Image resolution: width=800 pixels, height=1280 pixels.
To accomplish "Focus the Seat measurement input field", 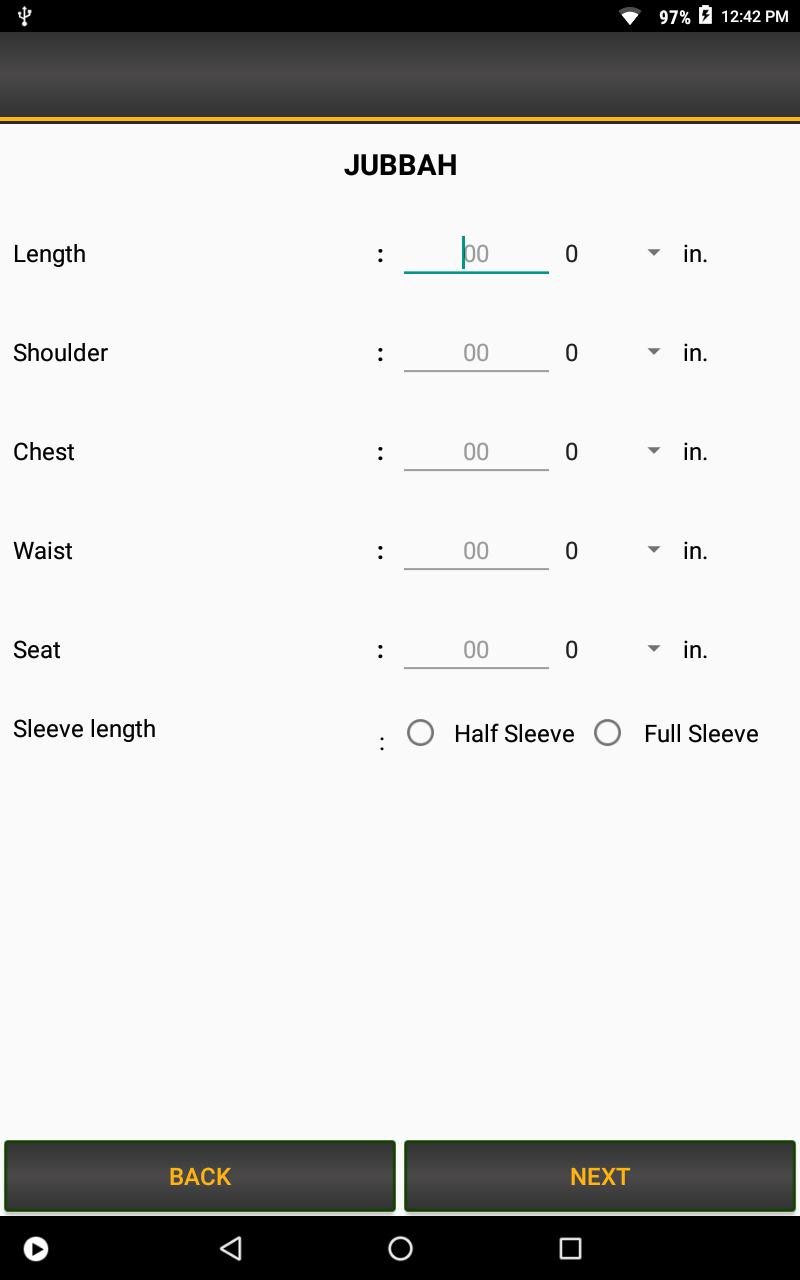I will coord(476,650).
